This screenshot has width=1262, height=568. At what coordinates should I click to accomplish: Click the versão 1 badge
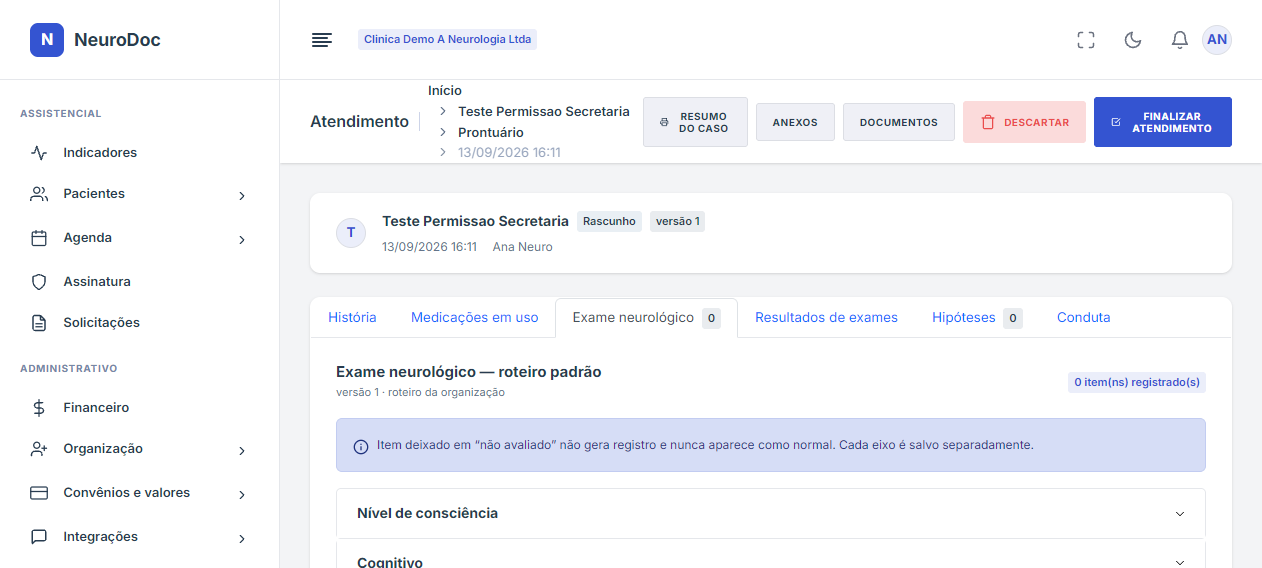(678, 222)
